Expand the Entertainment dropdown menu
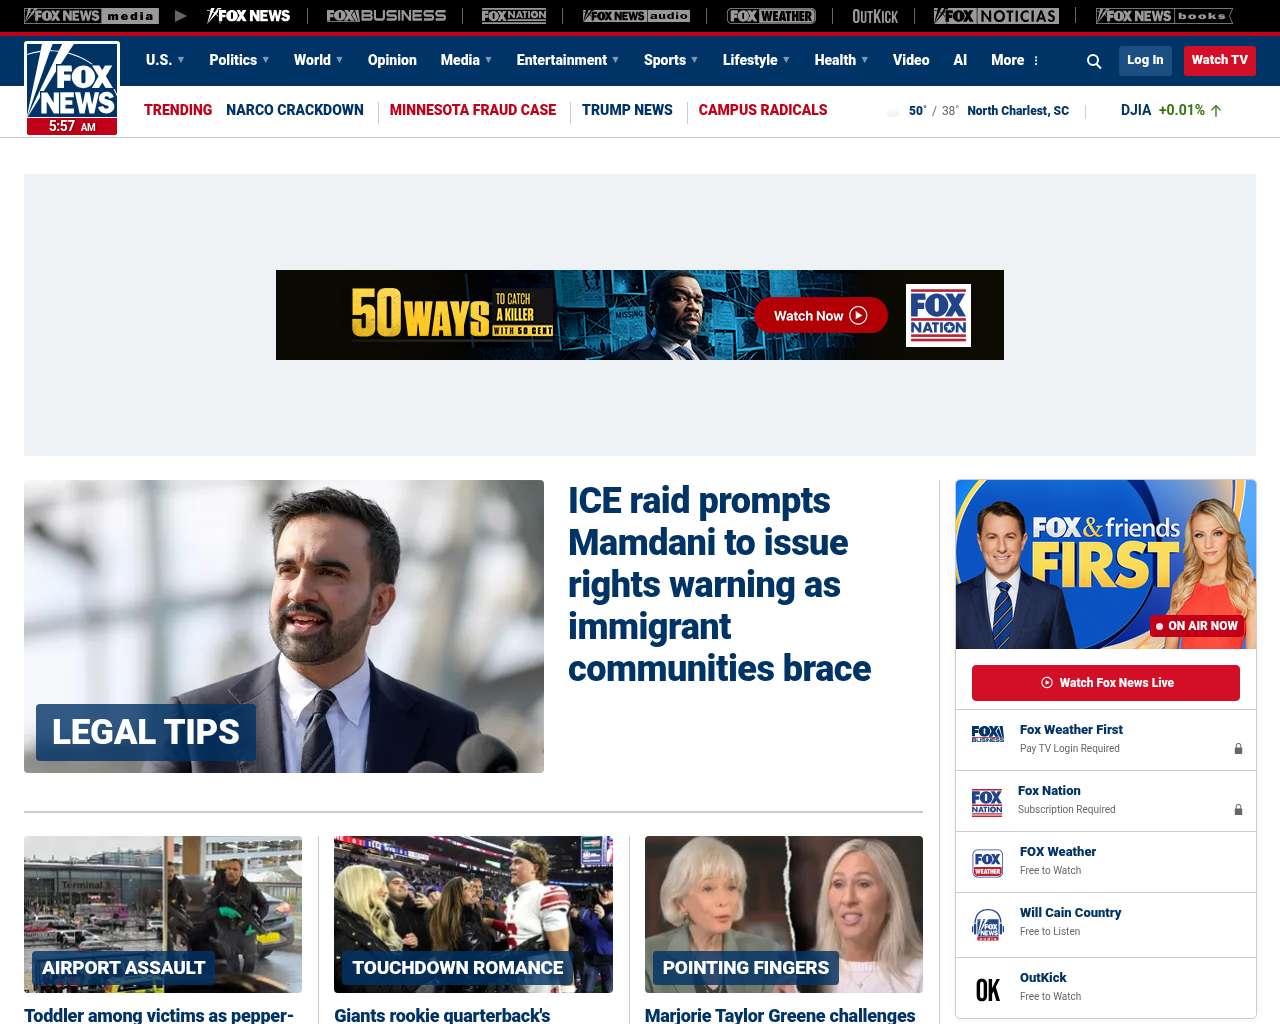Viewport: 1280px width, 1024px height. click(567, 60)
